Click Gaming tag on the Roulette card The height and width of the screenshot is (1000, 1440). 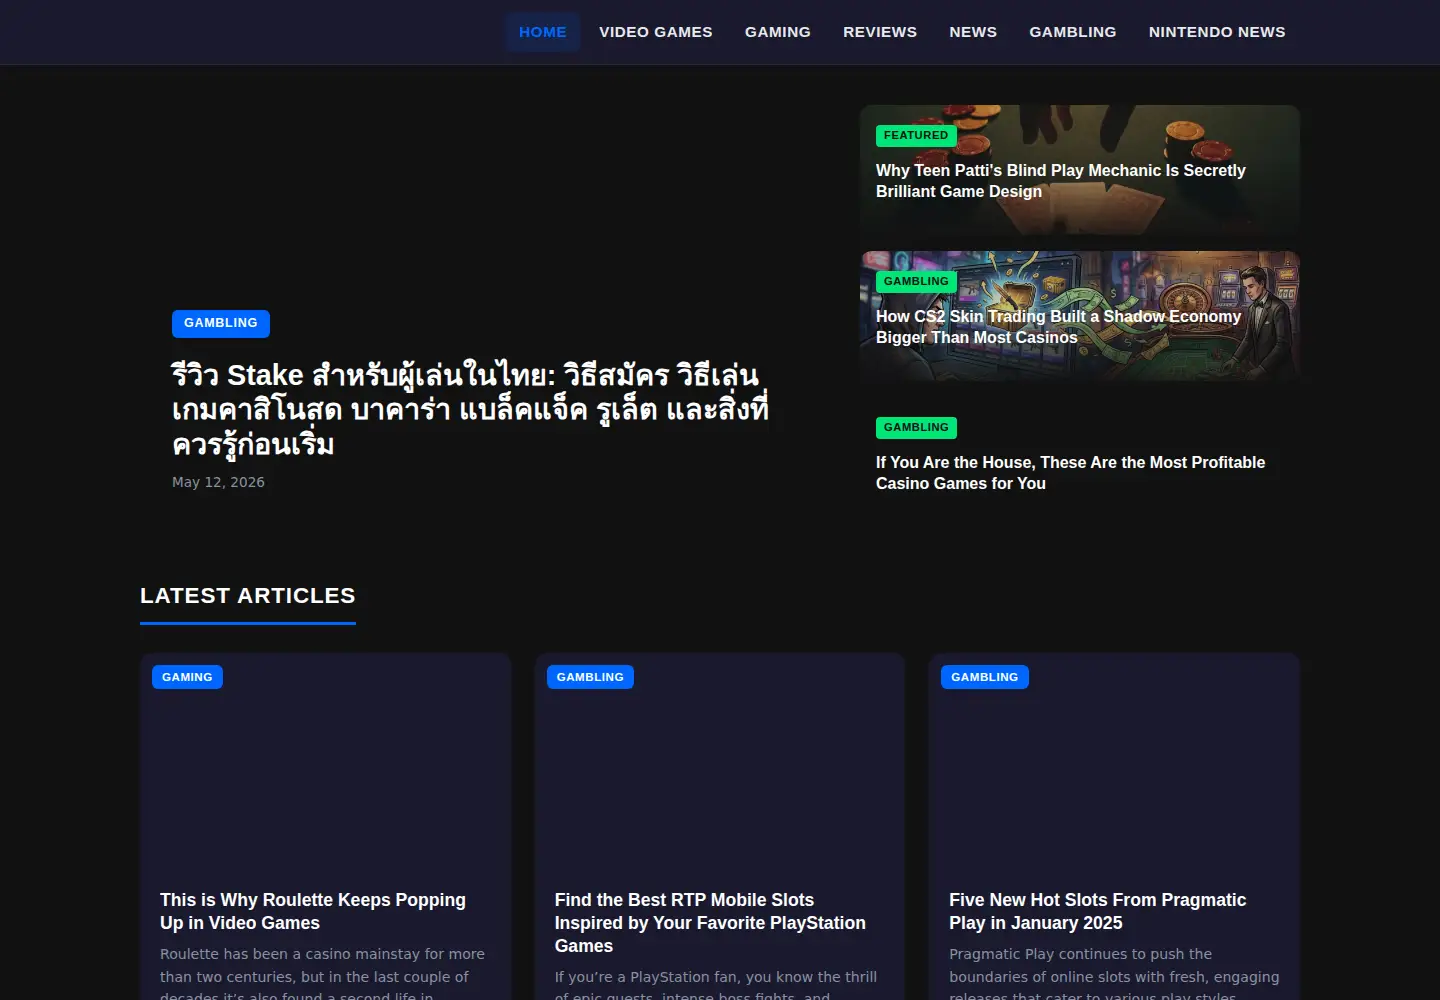tap(187, 677)
